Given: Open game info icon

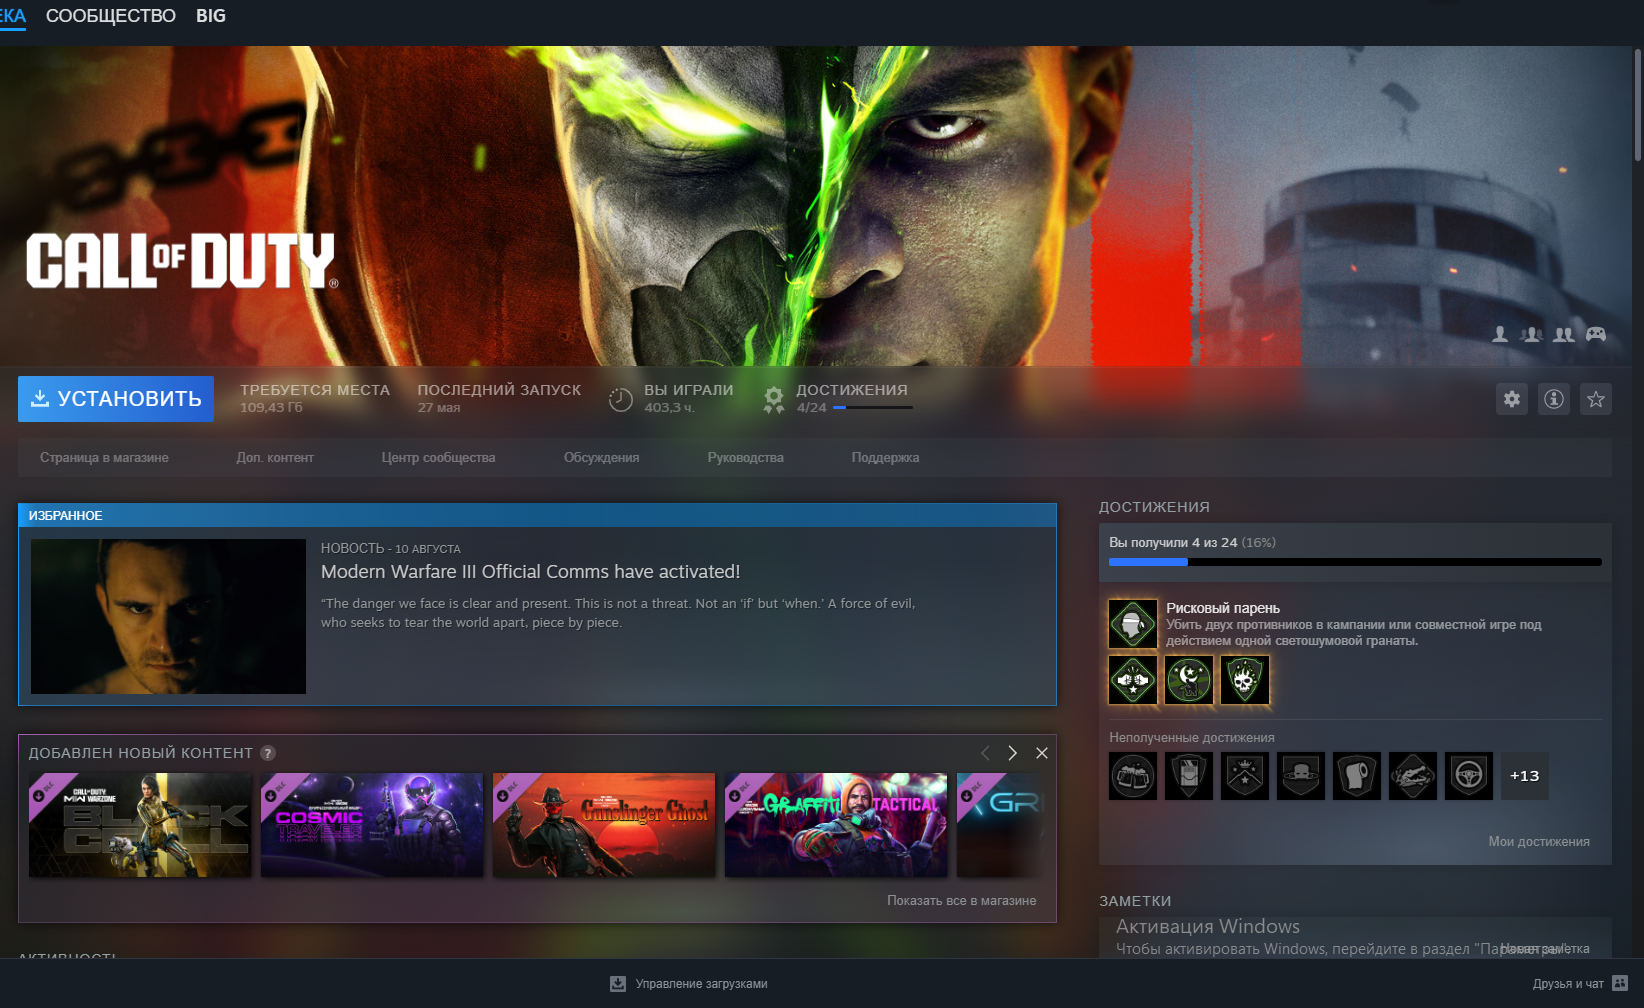Looking at the screenshot, I should 1554,399.
